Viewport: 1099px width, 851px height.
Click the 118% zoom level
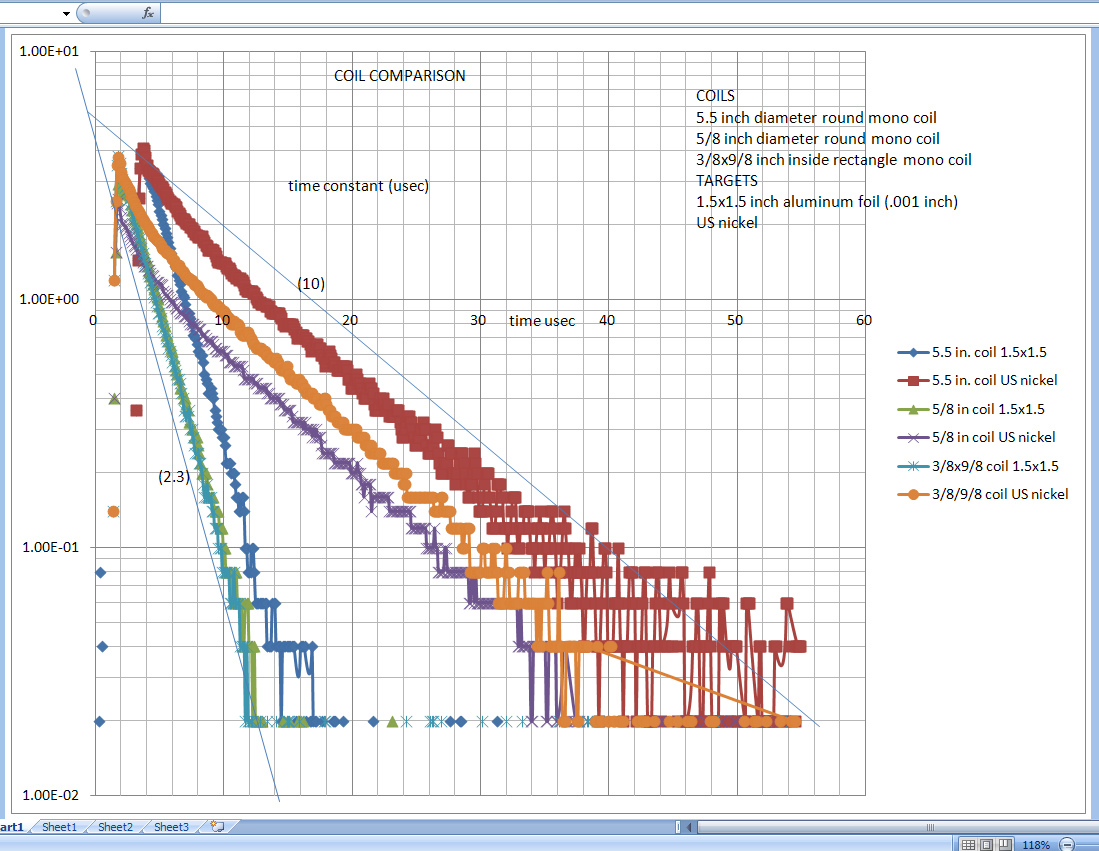[1036, 845]
